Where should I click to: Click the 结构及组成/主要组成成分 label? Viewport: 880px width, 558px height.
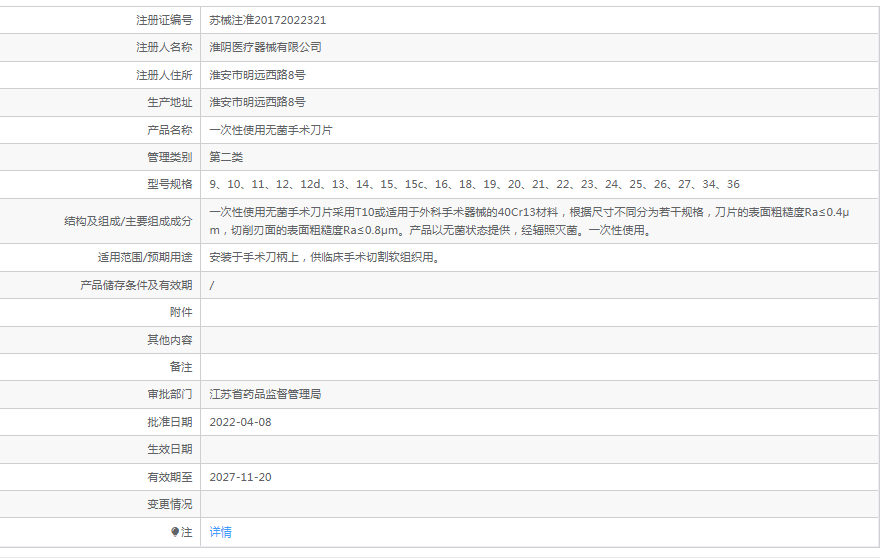(128, 221)
